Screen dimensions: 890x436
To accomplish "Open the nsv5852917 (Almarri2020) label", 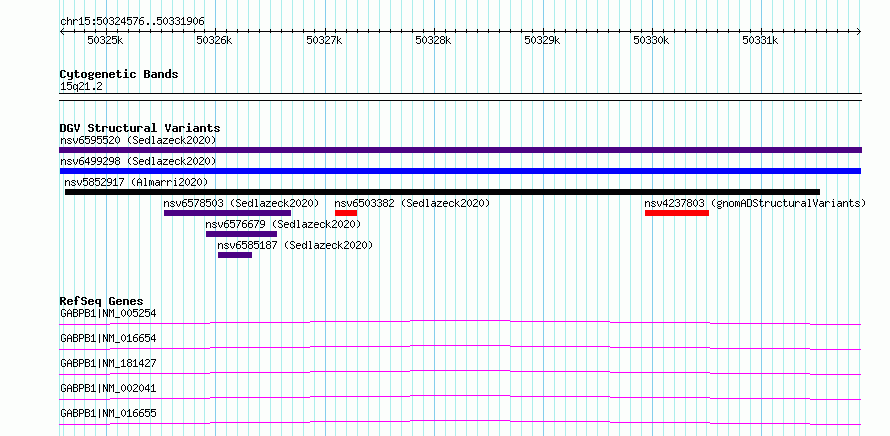I will tap(136, 182).
